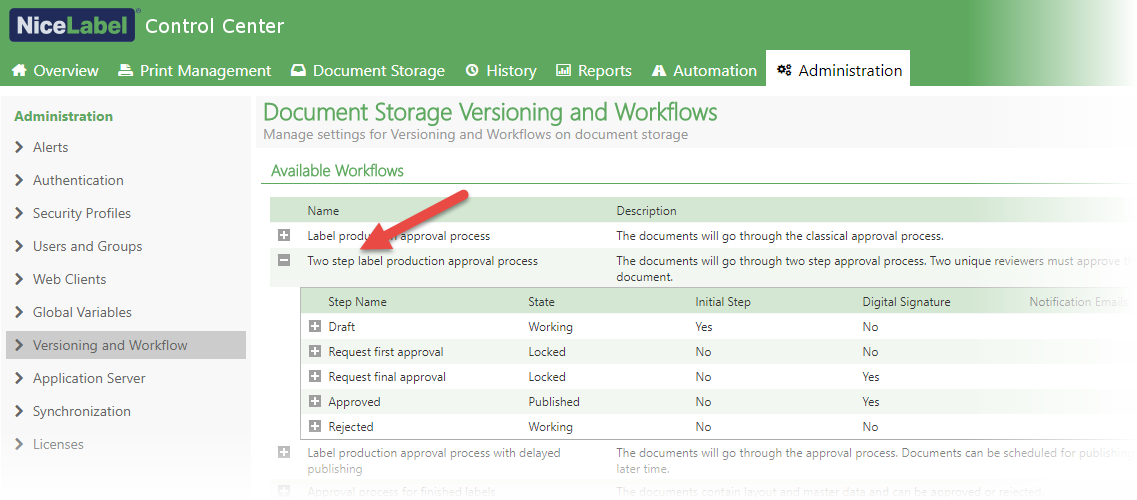Expand the Draft step row
The image size is (1137, 500).
pyautogui.click(x=315, y=327)
